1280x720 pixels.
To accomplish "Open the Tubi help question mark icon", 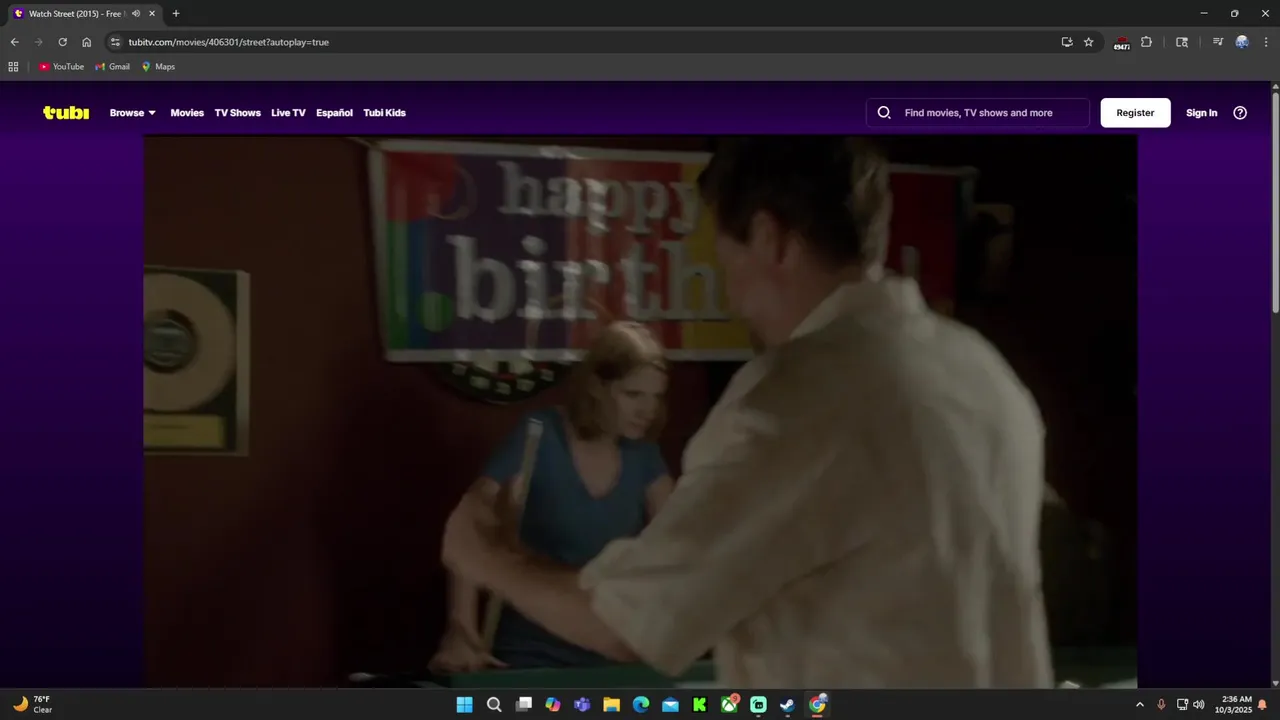I will click(1240, 113).
